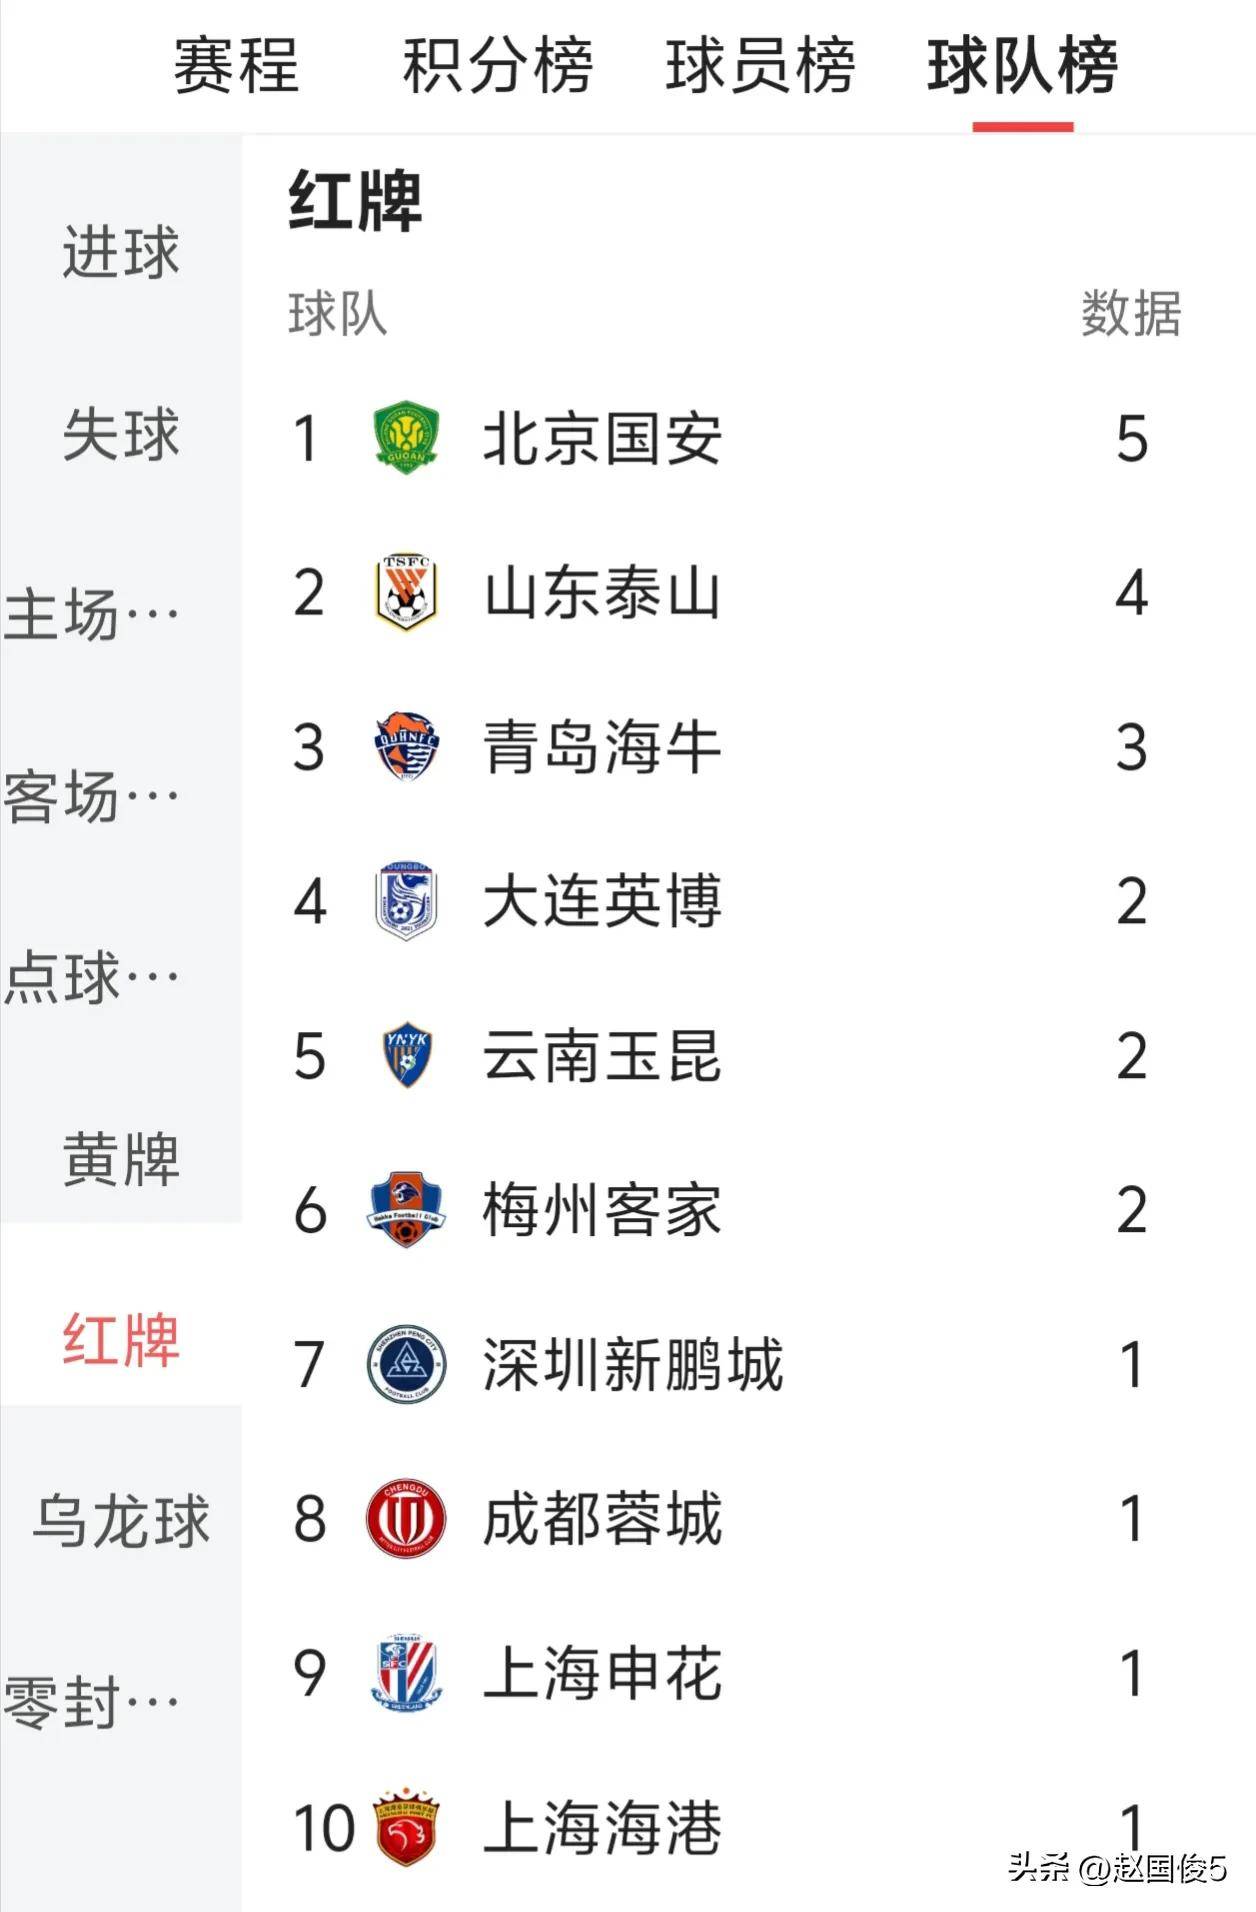Select 进球 in the side menu
1256x1912 pixels.
pyautogui.click(x=121, y=252)
